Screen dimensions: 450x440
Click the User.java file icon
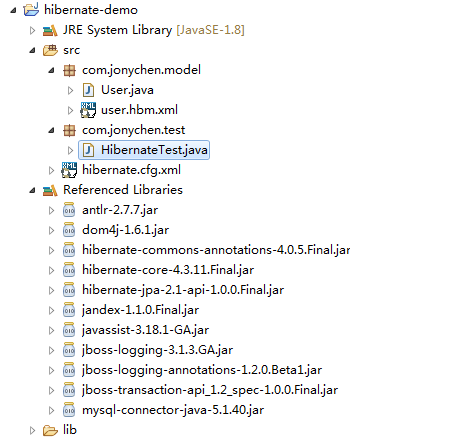tap(88, 90)
